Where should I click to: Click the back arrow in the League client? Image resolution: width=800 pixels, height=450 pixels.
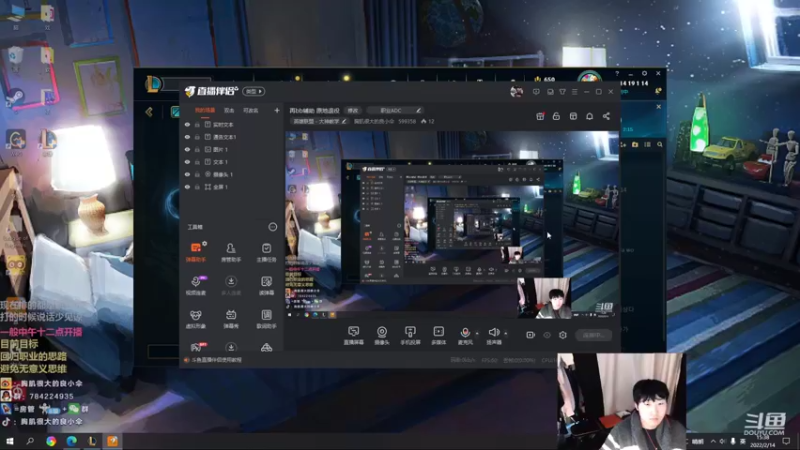pyautogui.click(x=149, y=112)
